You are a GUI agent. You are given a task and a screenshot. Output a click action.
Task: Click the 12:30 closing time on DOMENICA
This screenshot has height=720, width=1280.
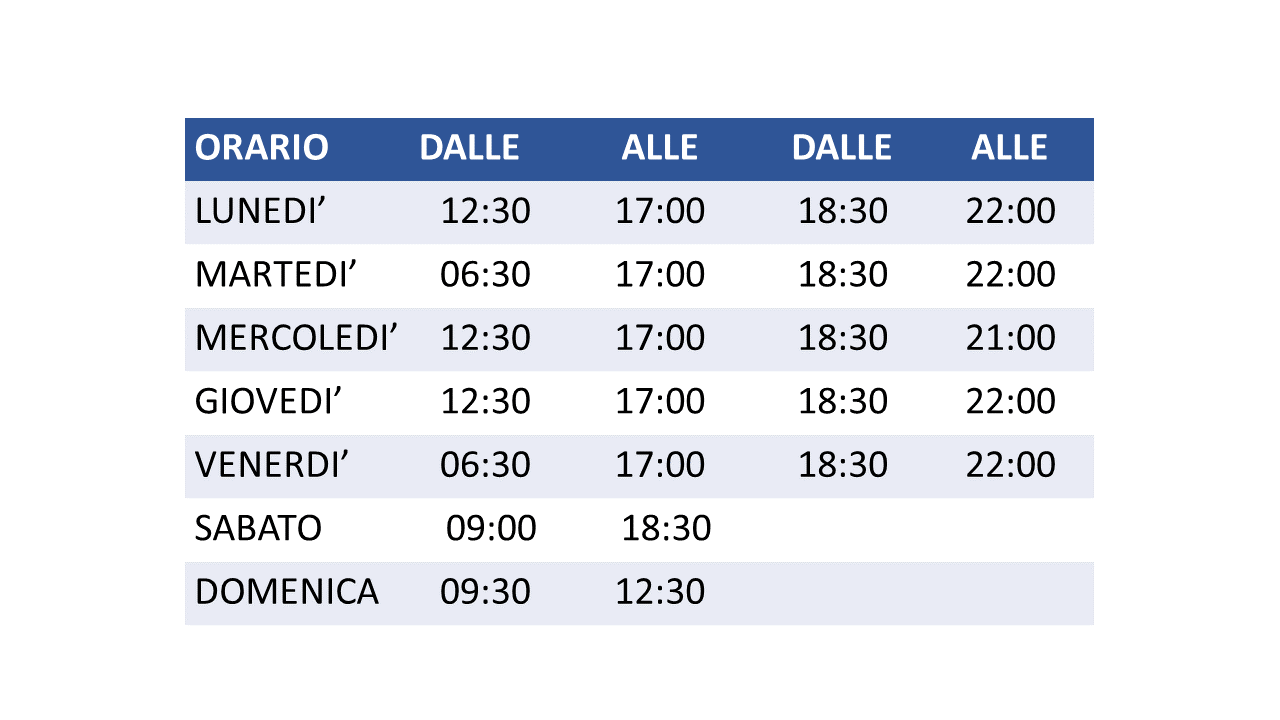coord(660,591)
